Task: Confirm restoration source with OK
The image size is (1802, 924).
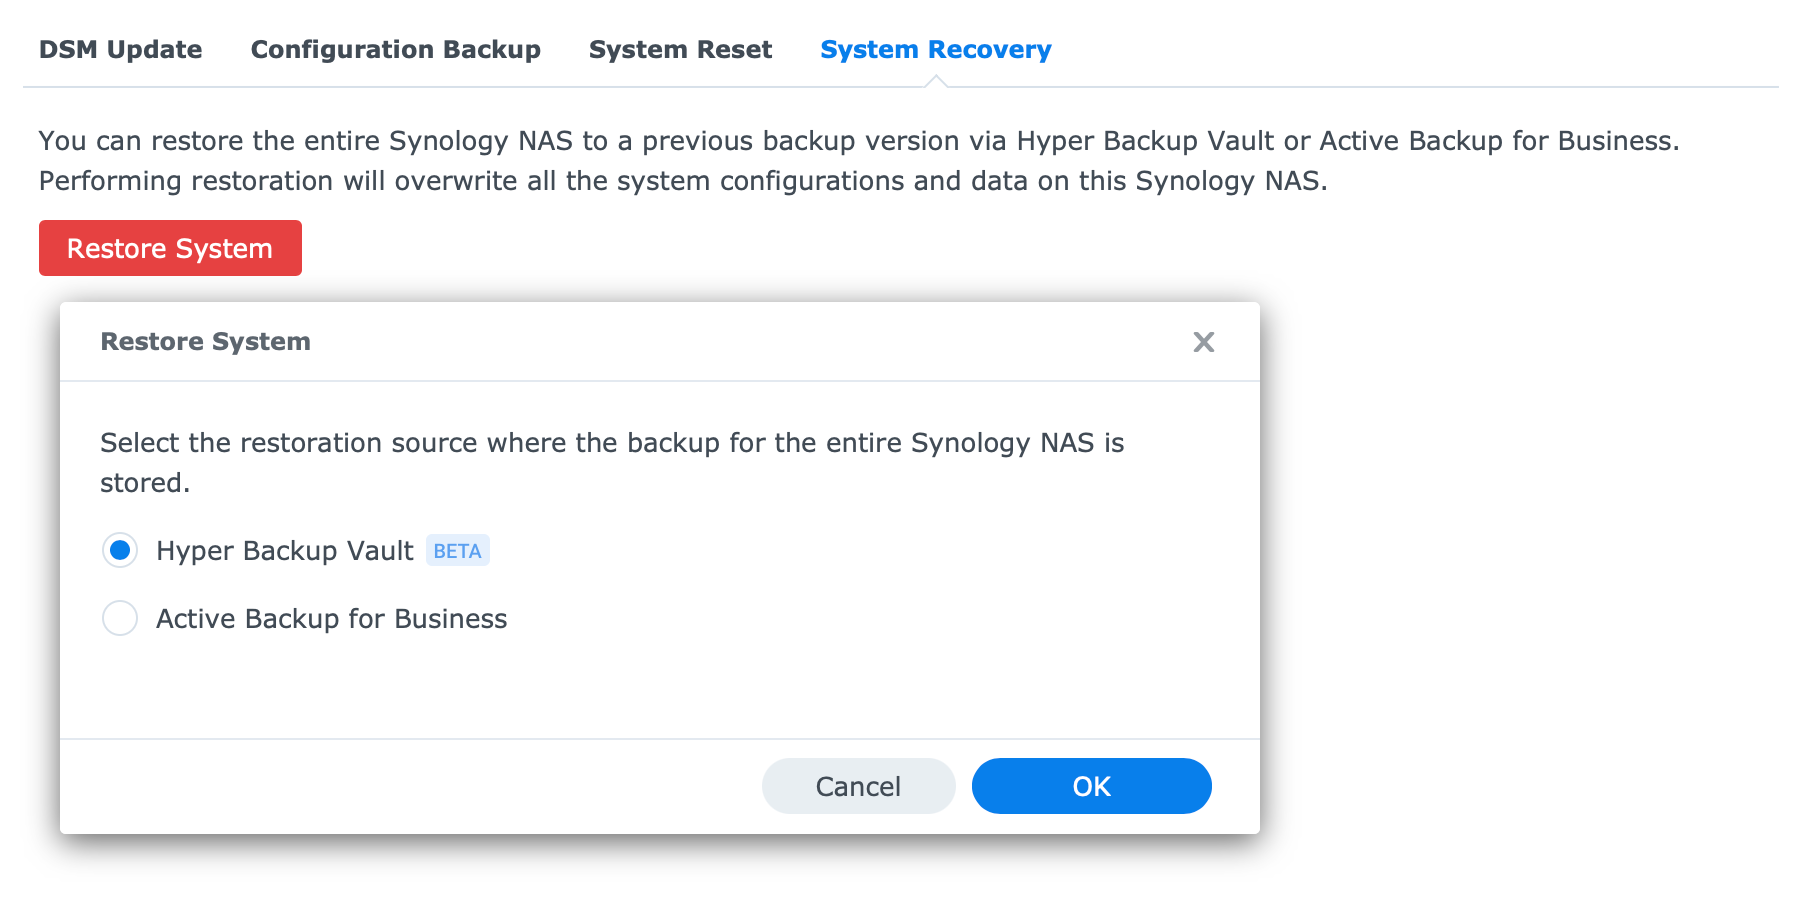Action: (1091, 786)
